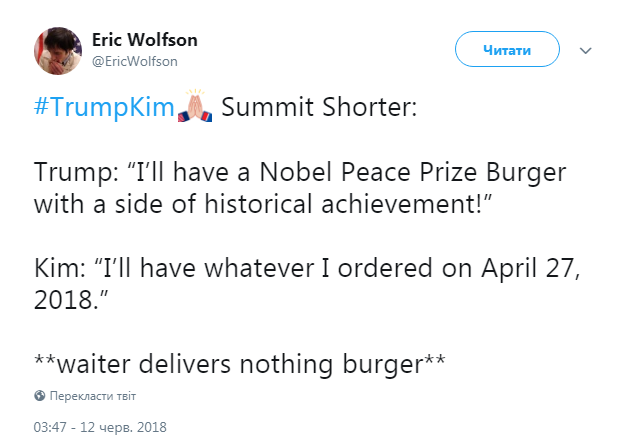Click the time '03:47' in the timestamp
628x443 pixels.
tap(50, 427)
